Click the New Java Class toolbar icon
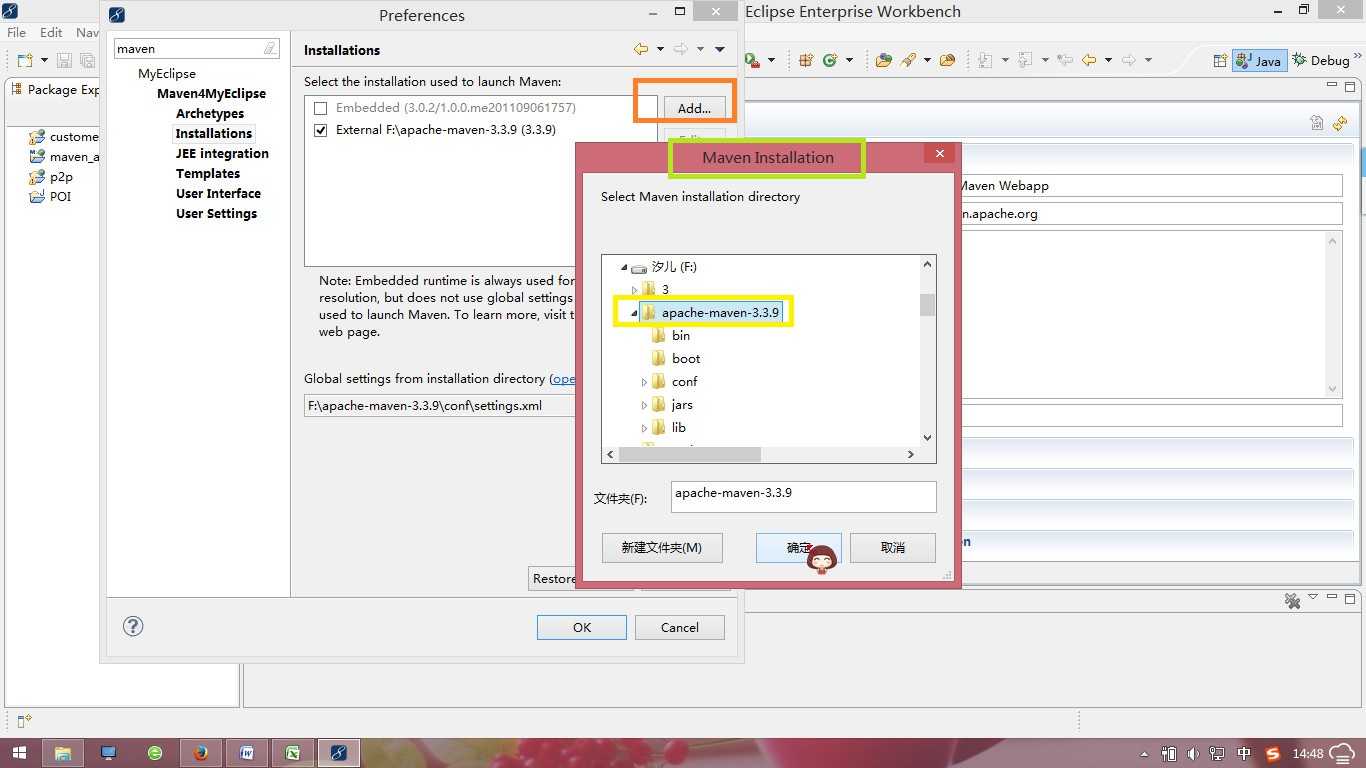The height and width of the screenshot is (768, 1366). (830, 60)
